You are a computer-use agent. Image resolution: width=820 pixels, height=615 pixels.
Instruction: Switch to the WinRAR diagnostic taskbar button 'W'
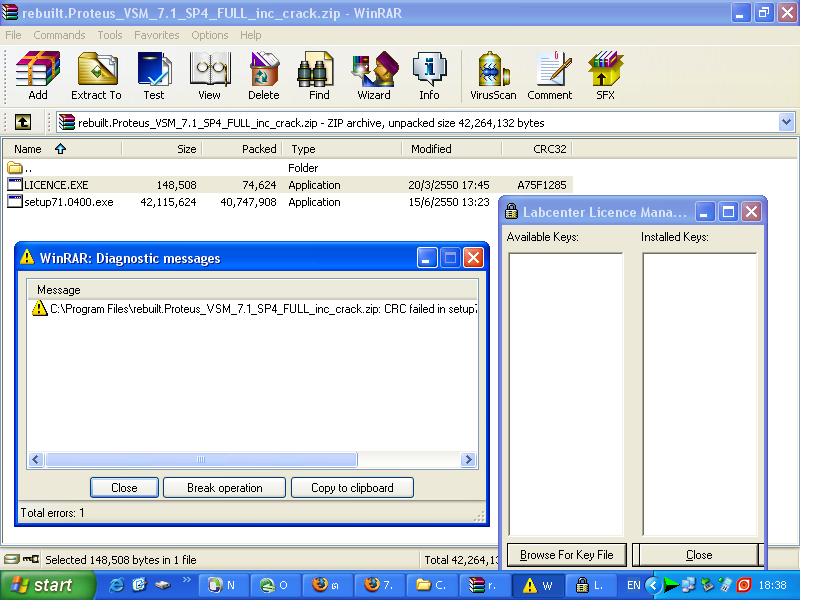point(539,585)
